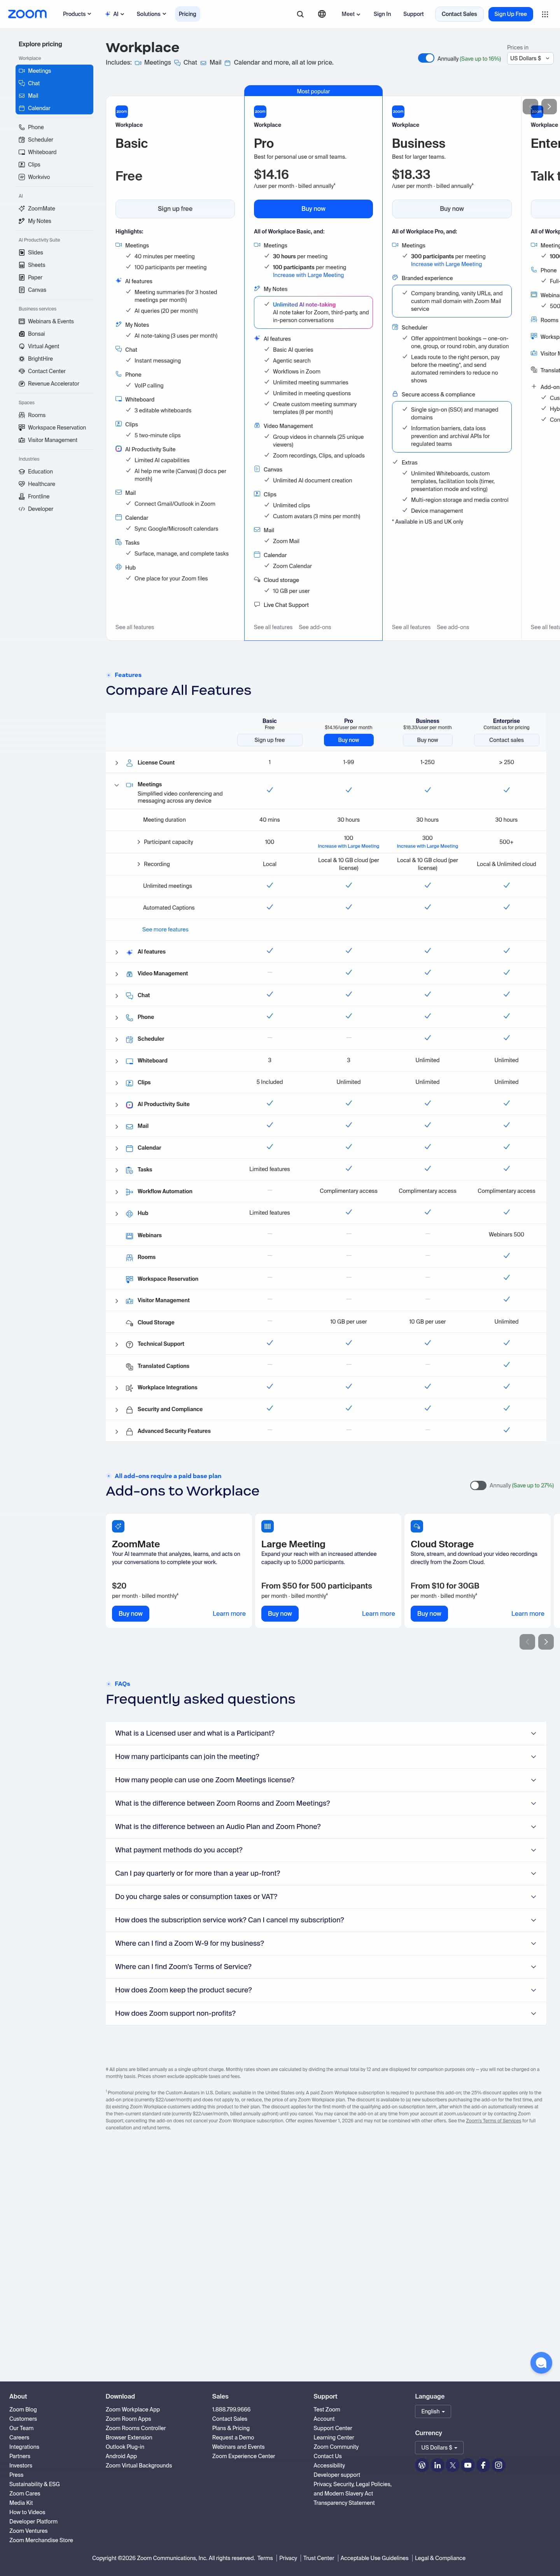The image size is (560, 2576).
Task: Open the English language dropdown in footer
Action: click(433, 2411)
